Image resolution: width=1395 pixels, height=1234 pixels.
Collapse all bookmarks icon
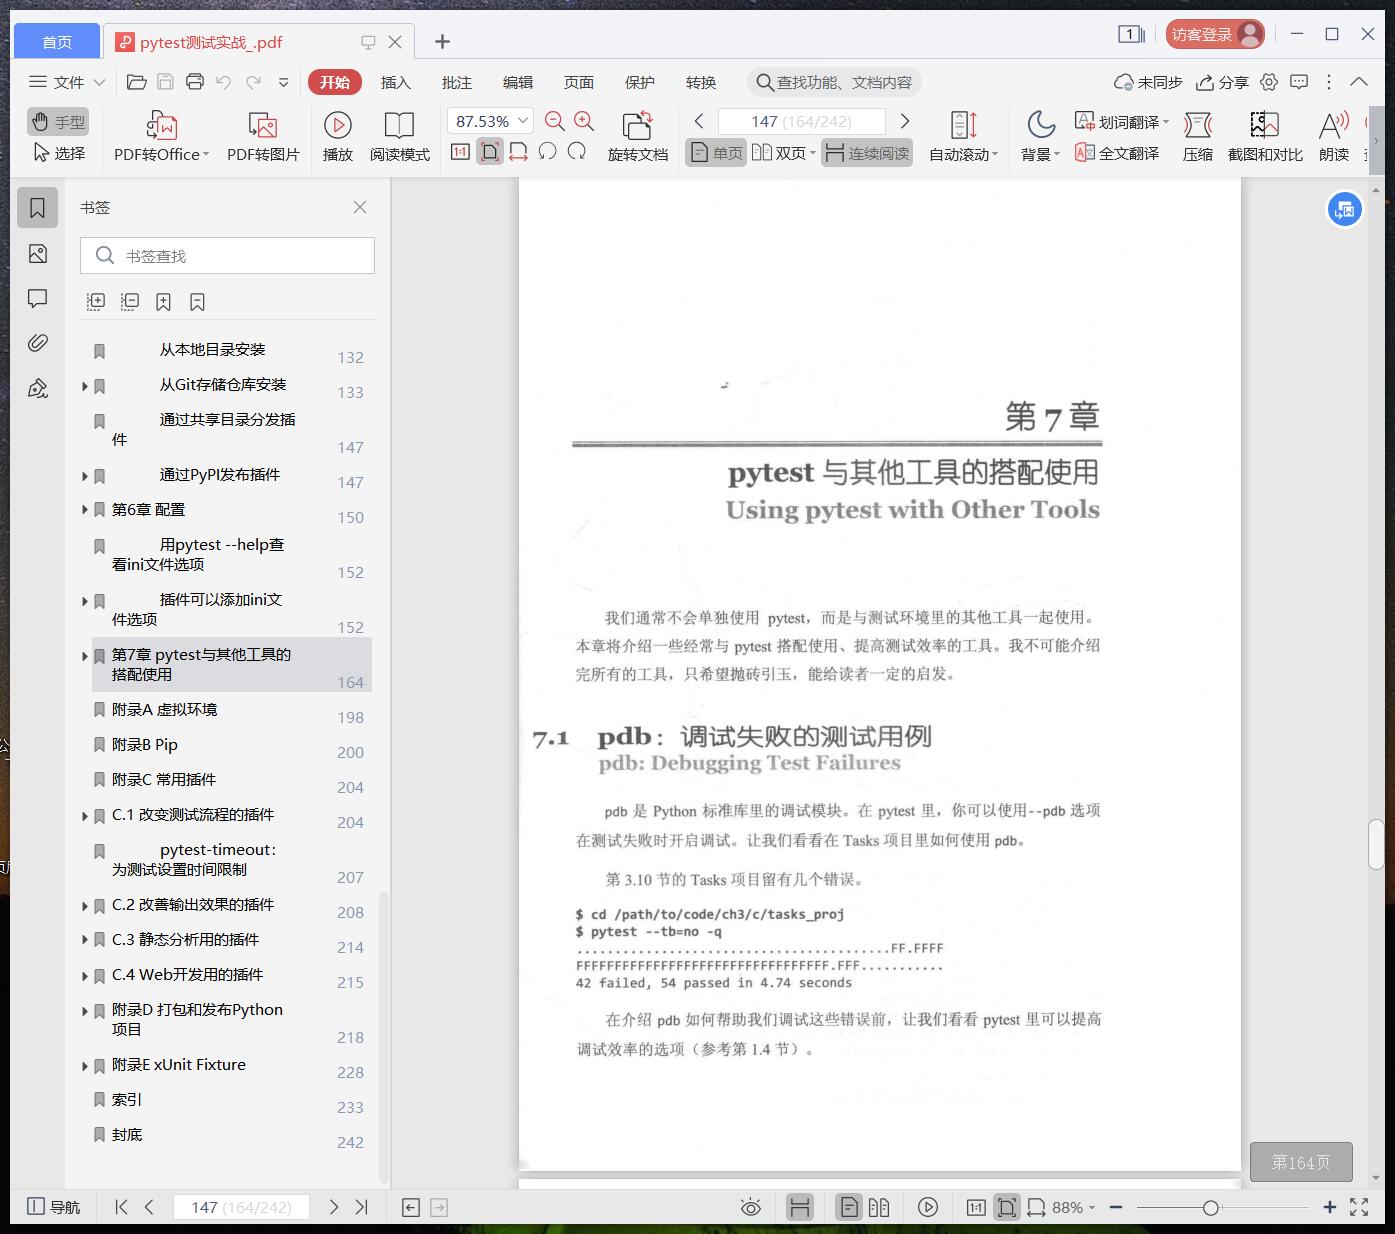click(130, 301)
